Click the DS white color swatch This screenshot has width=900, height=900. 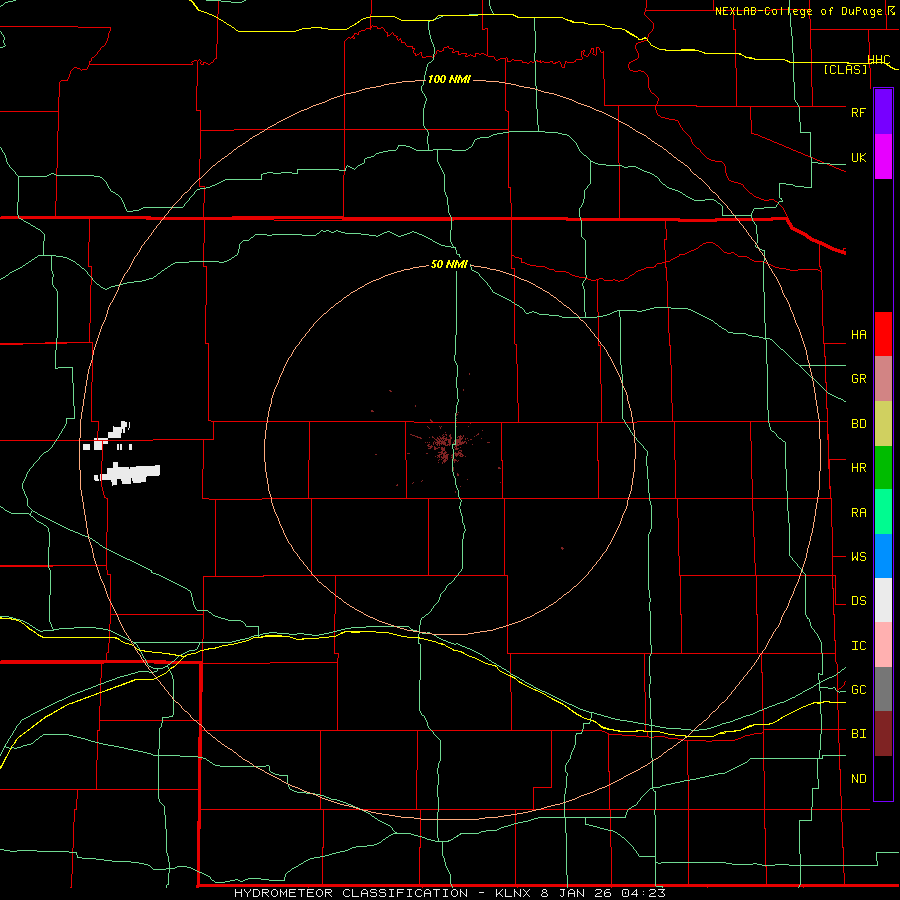883,600
